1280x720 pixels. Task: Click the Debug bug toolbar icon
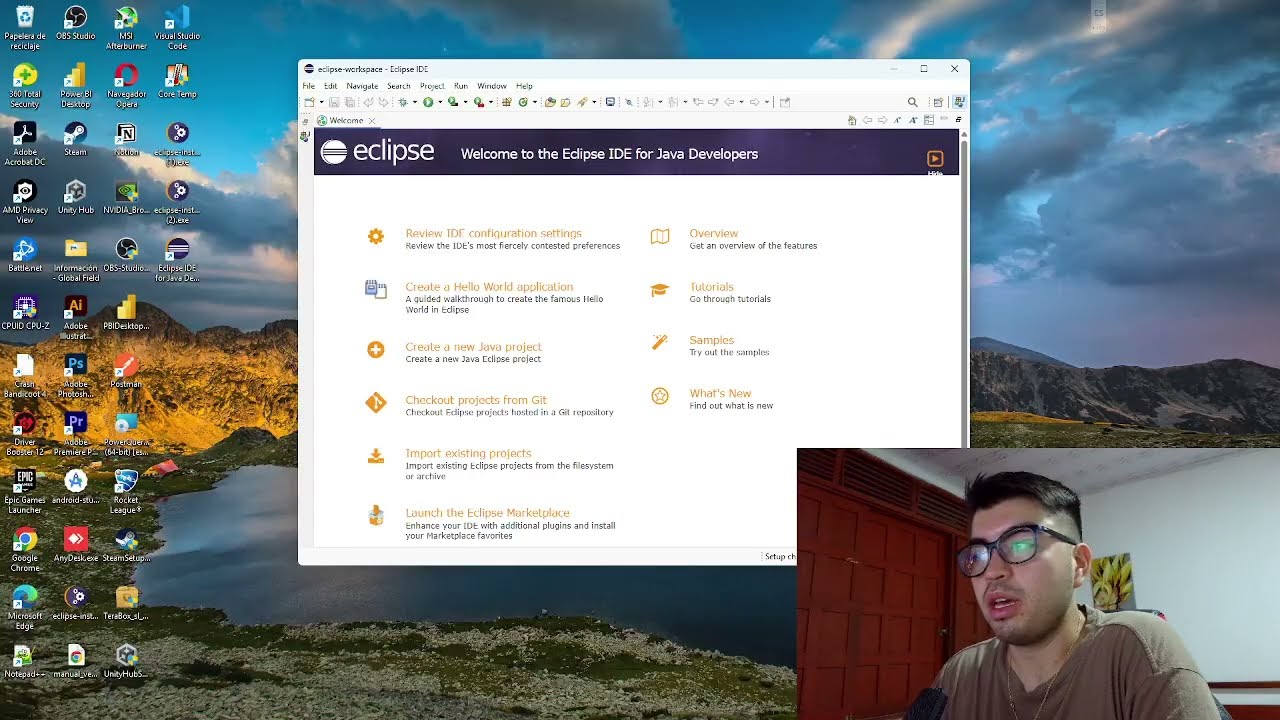[402, 102]
